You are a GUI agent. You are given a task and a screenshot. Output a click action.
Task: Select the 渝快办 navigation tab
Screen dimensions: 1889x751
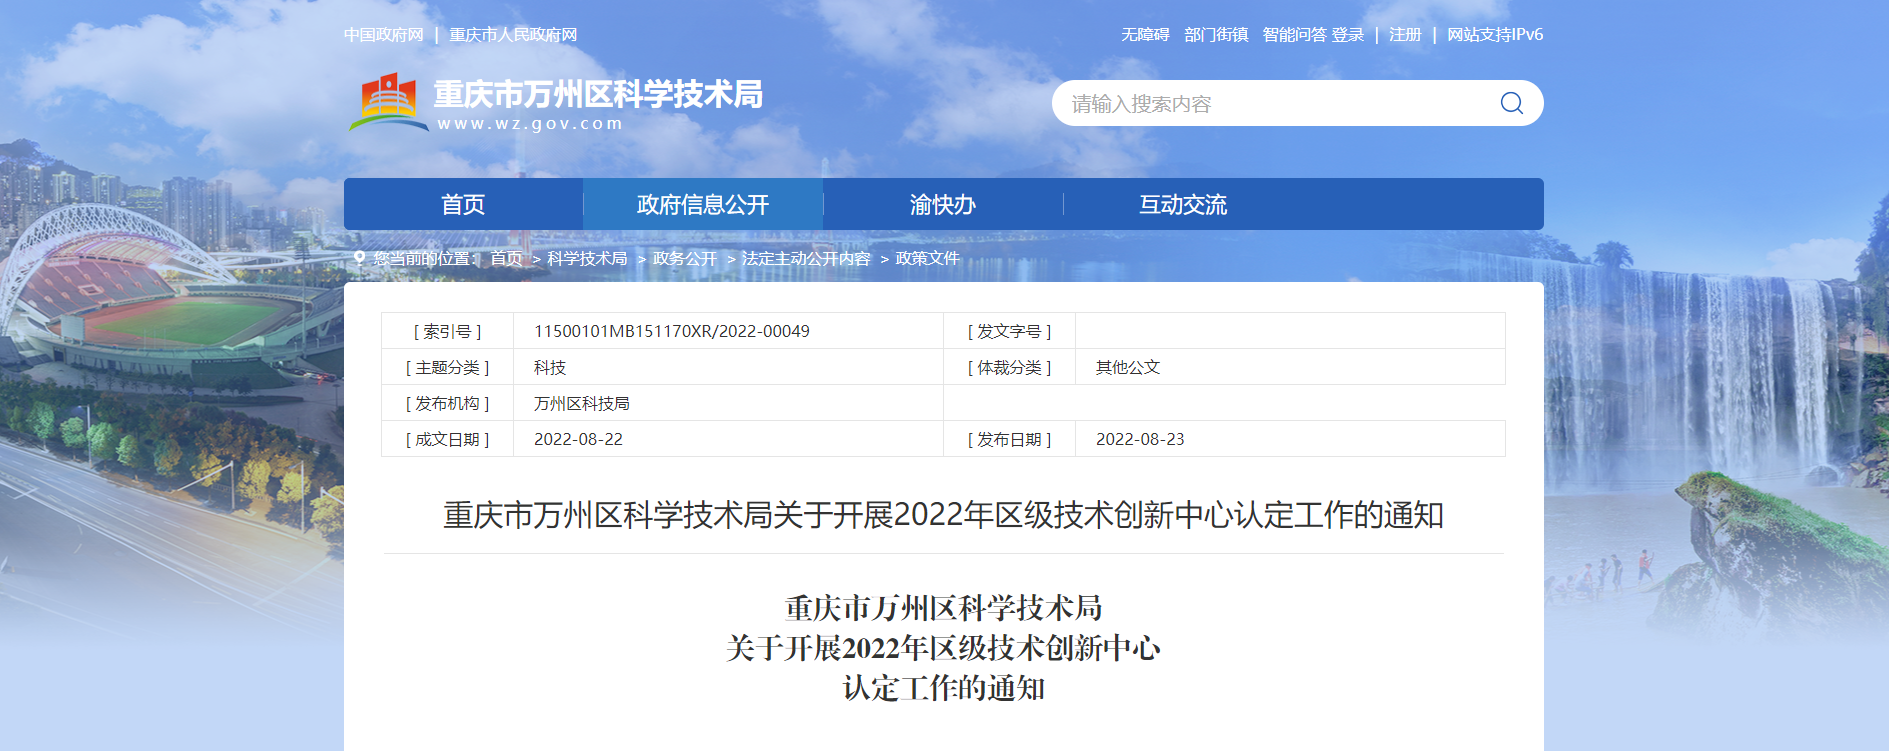942,205
